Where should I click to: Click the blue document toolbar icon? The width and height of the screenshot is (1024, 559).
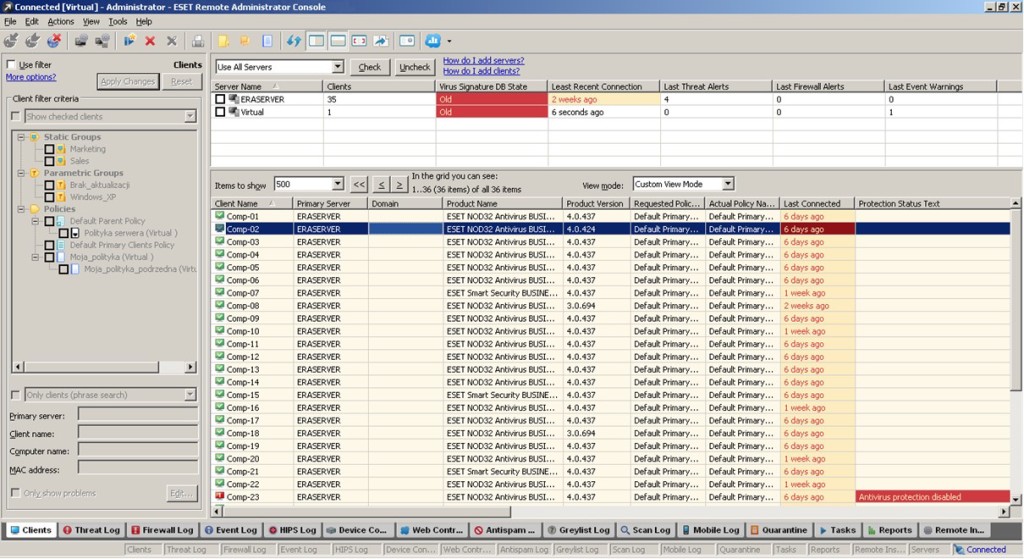click(x=267, y=41)
